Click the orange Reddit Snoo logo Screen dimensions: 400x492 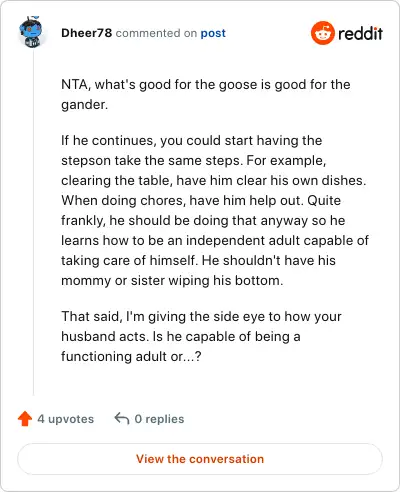coord(322,33)
